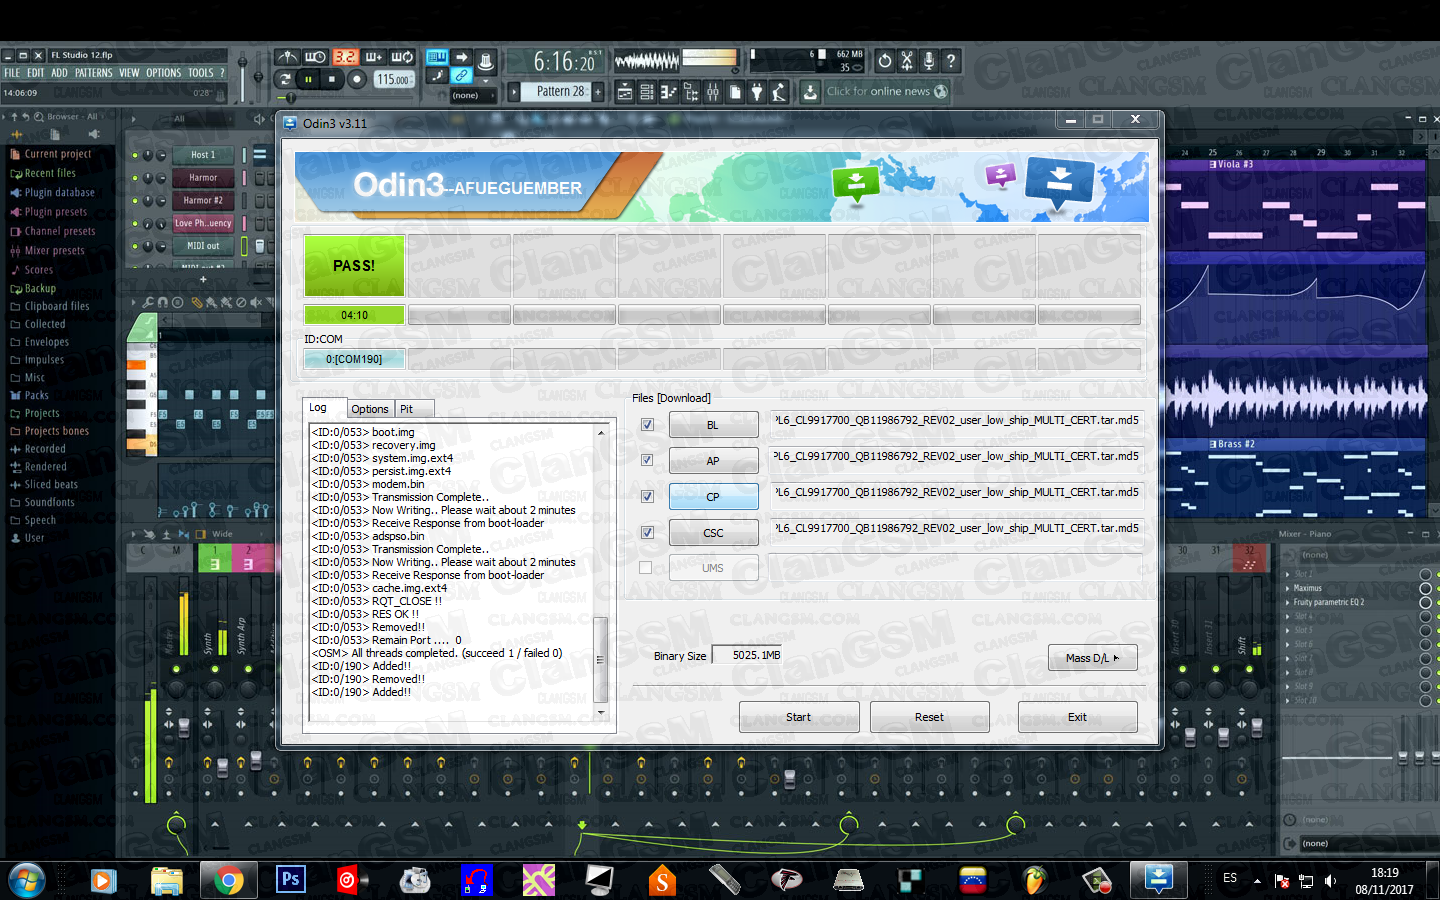
Task: Uncheck the AP file checkbox
Action: [x=647, y=461]
